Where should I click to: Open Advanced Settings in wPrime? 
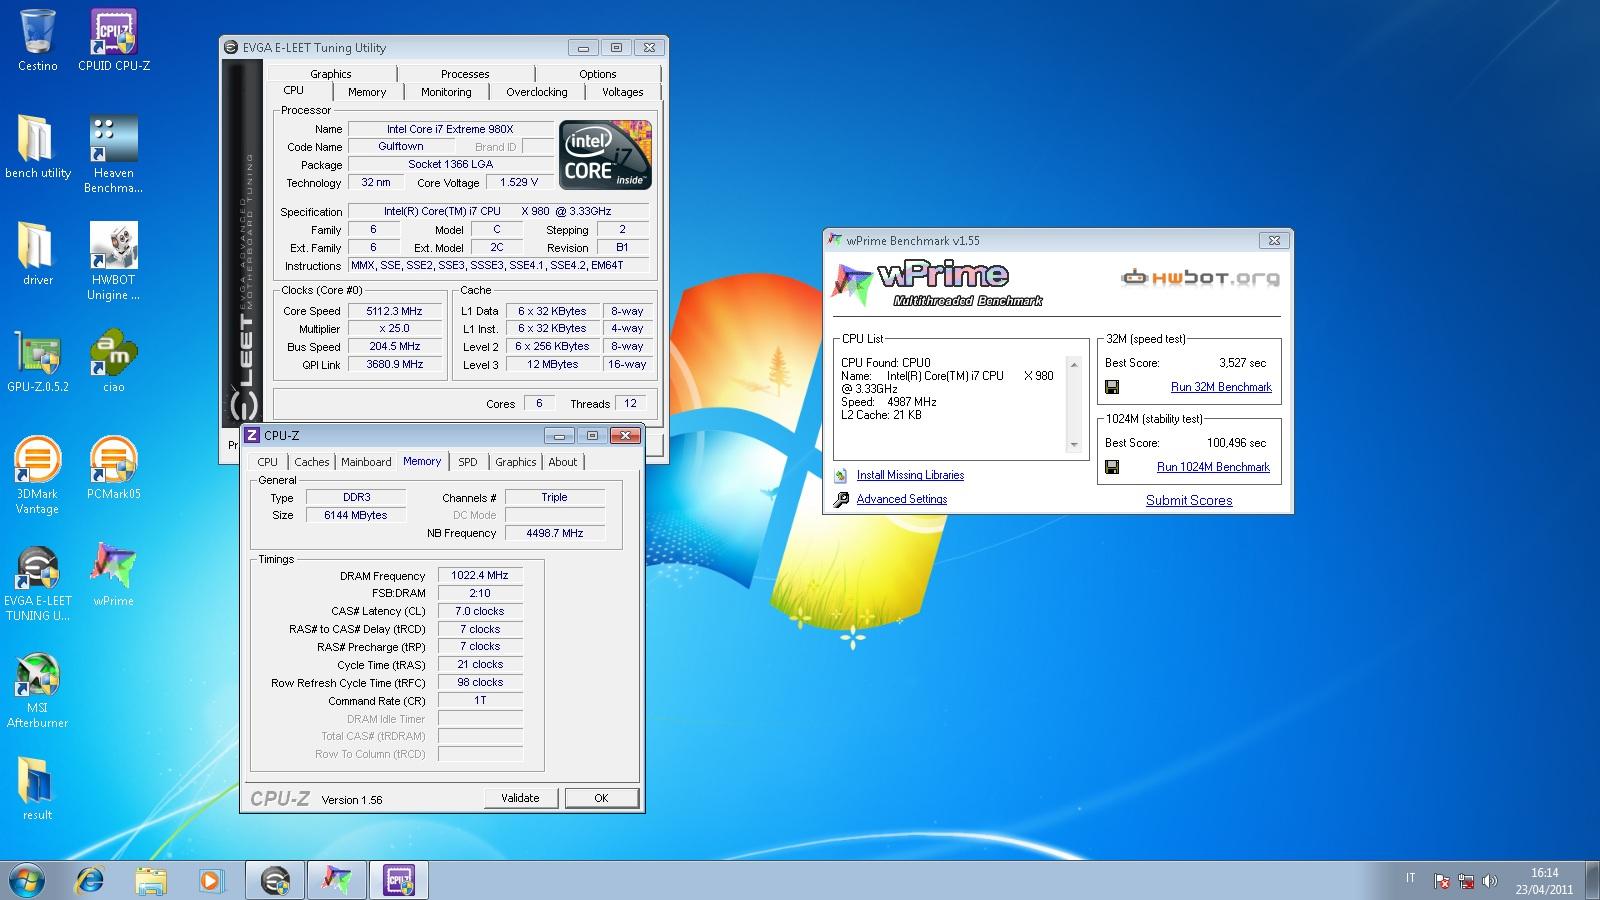[901, 499]
